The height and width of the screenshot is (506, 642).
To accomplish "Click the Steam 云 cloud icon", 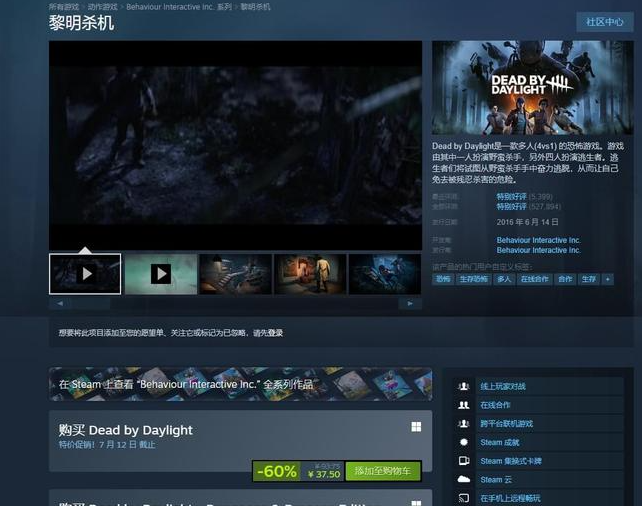I will pyautogui.click(x=463, y=479).
